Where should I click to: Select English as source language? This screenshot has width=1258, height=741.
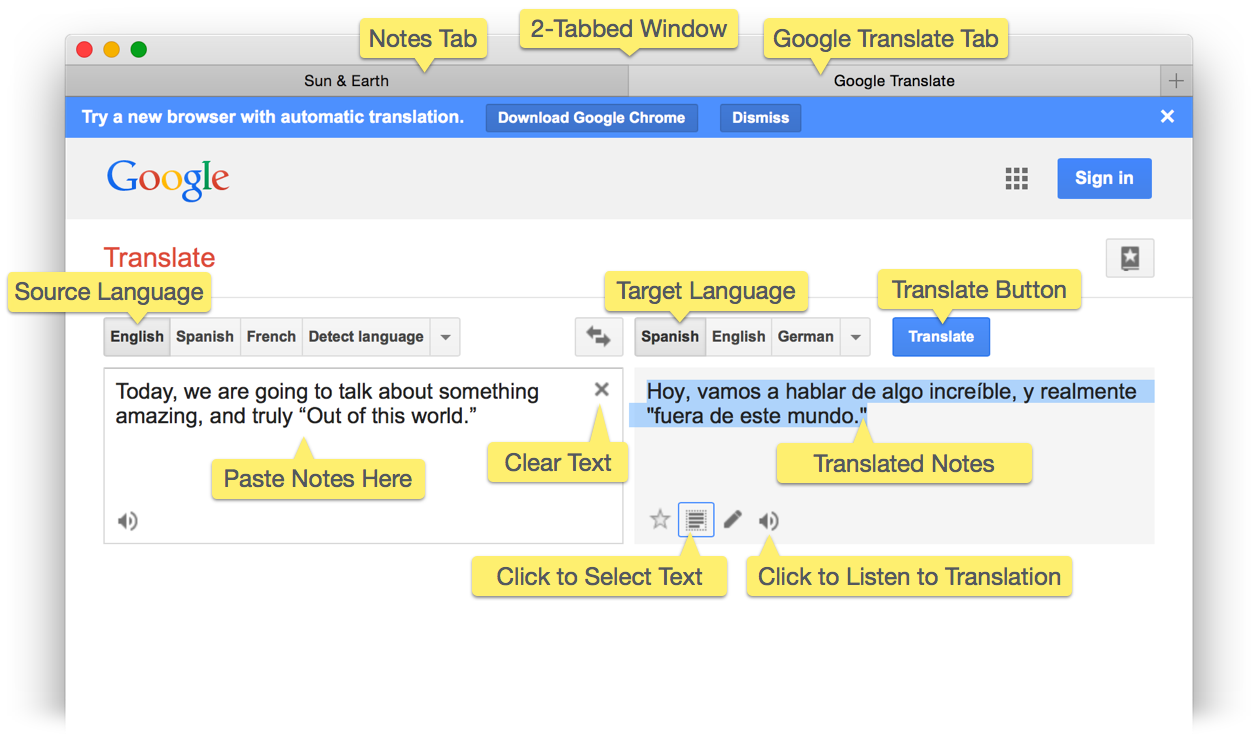(x=137, y=337)
